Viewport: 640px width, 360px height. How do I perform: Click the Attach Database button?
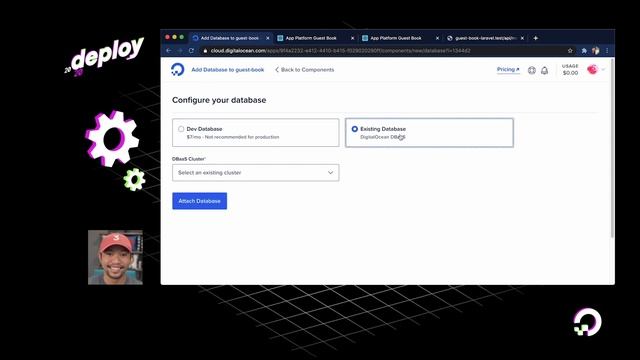200,201
